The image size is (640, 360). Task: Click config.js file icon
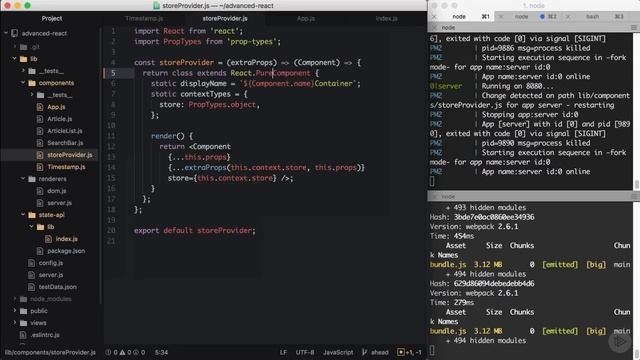[31, 263]
